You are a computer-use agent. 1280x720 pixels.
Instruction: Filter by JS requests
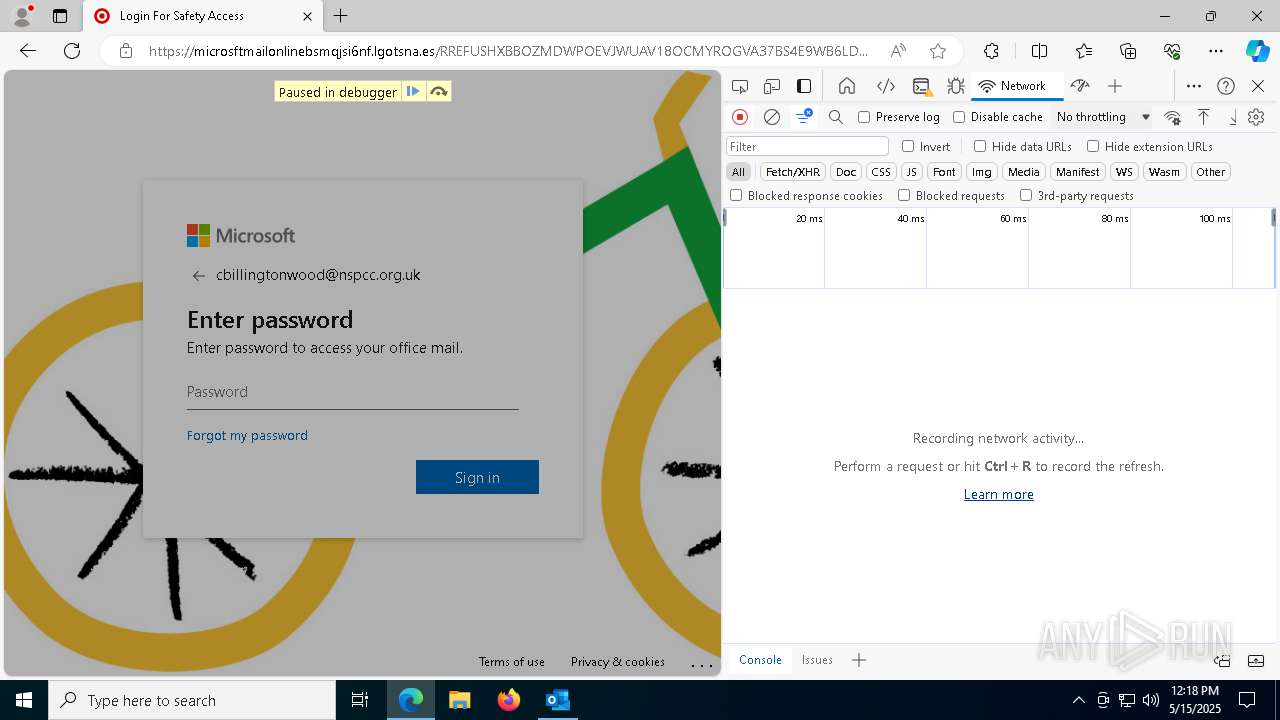click(x=911, y=172)
